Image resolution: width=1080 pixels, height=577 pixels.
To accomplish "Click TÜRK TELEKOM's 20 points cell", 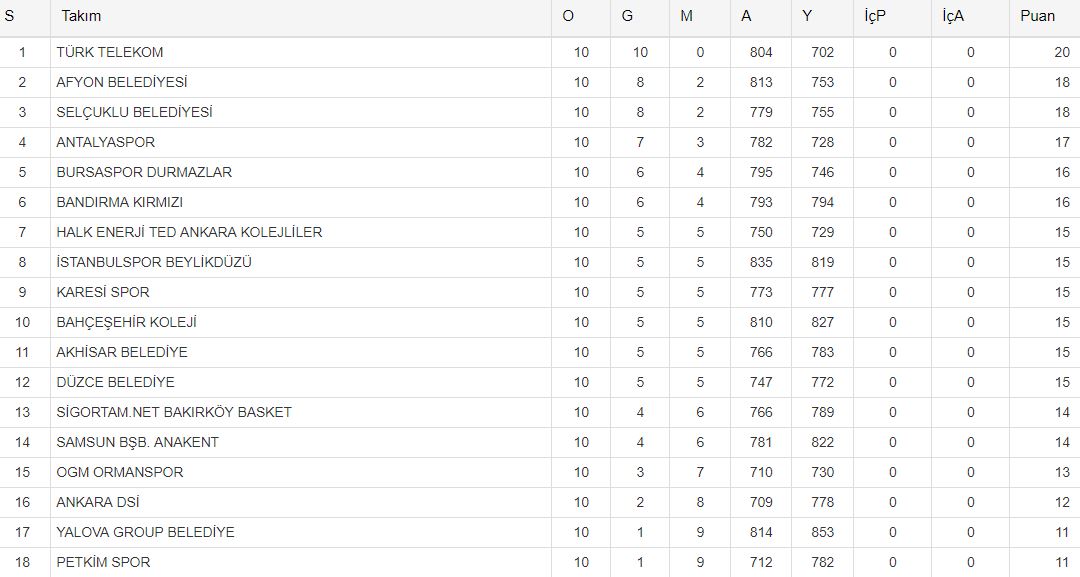I will tap(1061, 52).
